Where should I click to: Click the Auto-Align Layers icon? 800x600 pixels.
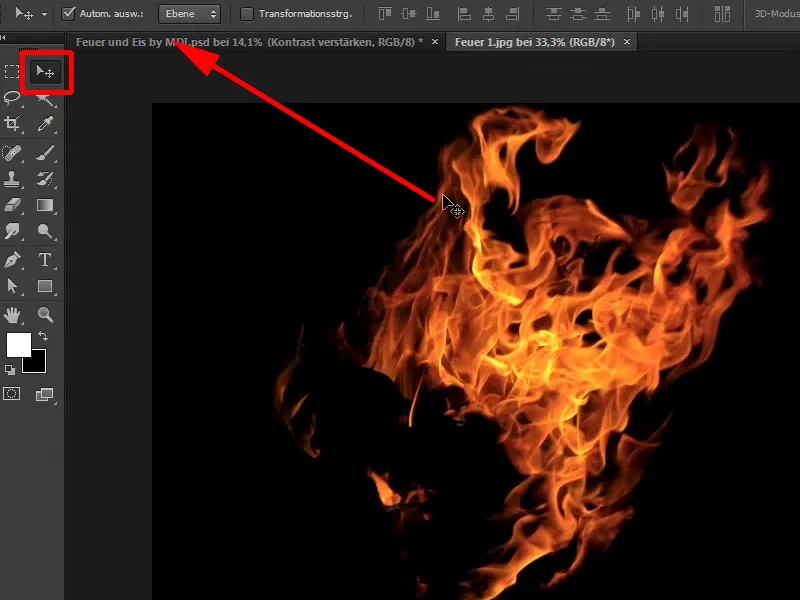tap(722, 14)
